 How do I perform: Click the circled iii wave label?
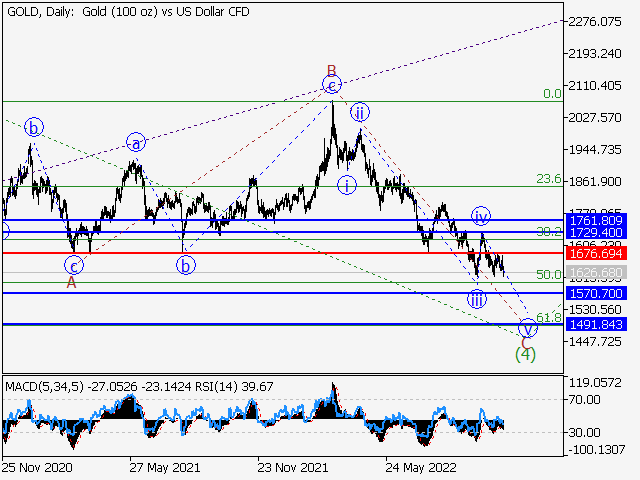point(477,299)
